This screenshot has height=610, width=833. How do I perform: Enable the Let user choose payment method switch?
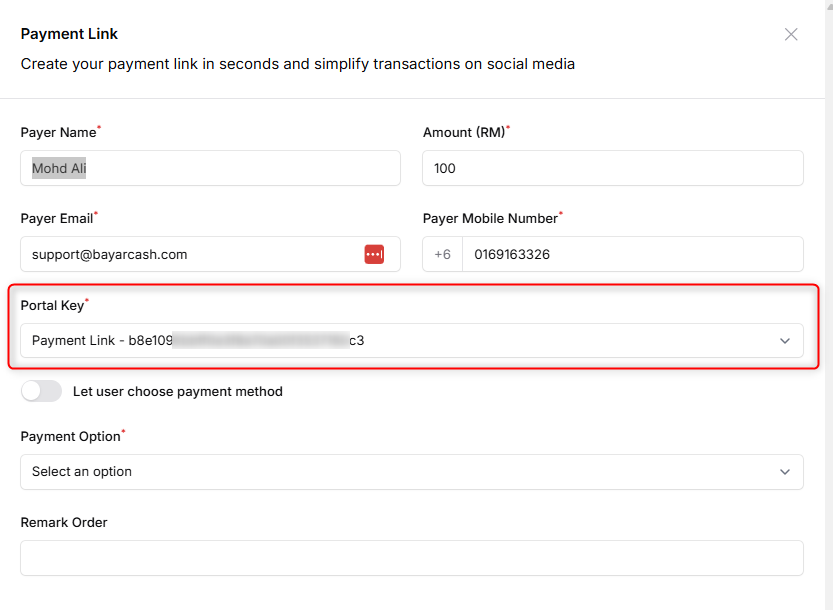coord(41,391)
